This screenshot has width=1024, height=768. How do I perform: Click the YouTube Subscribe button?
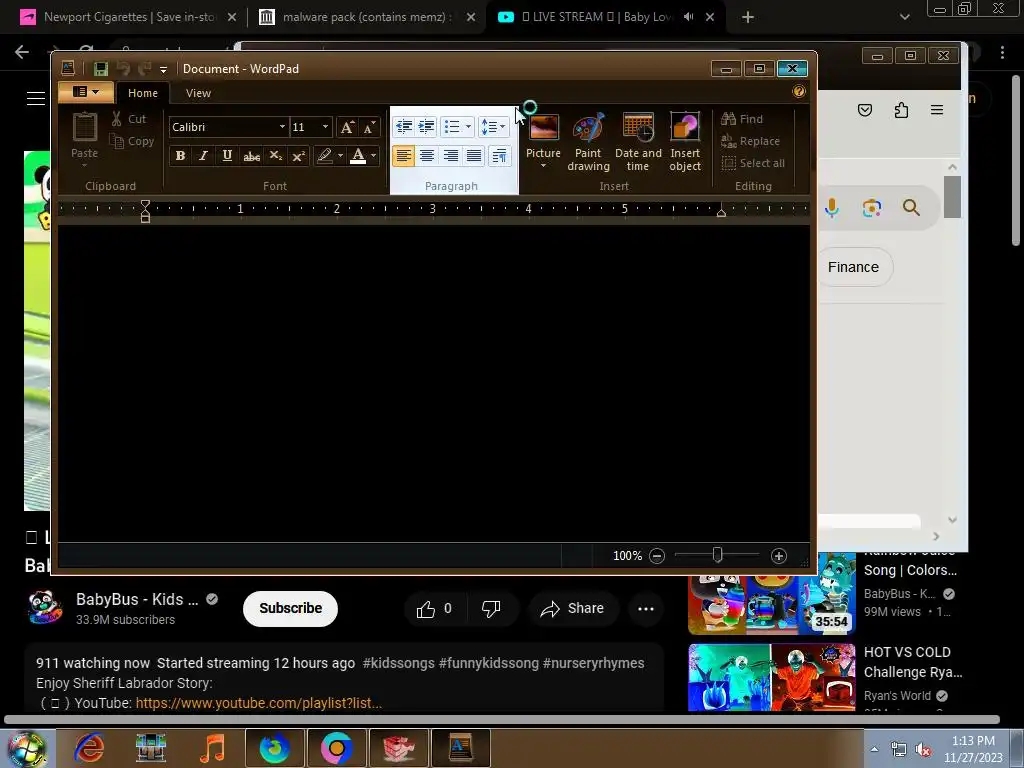tap(290, 609)
